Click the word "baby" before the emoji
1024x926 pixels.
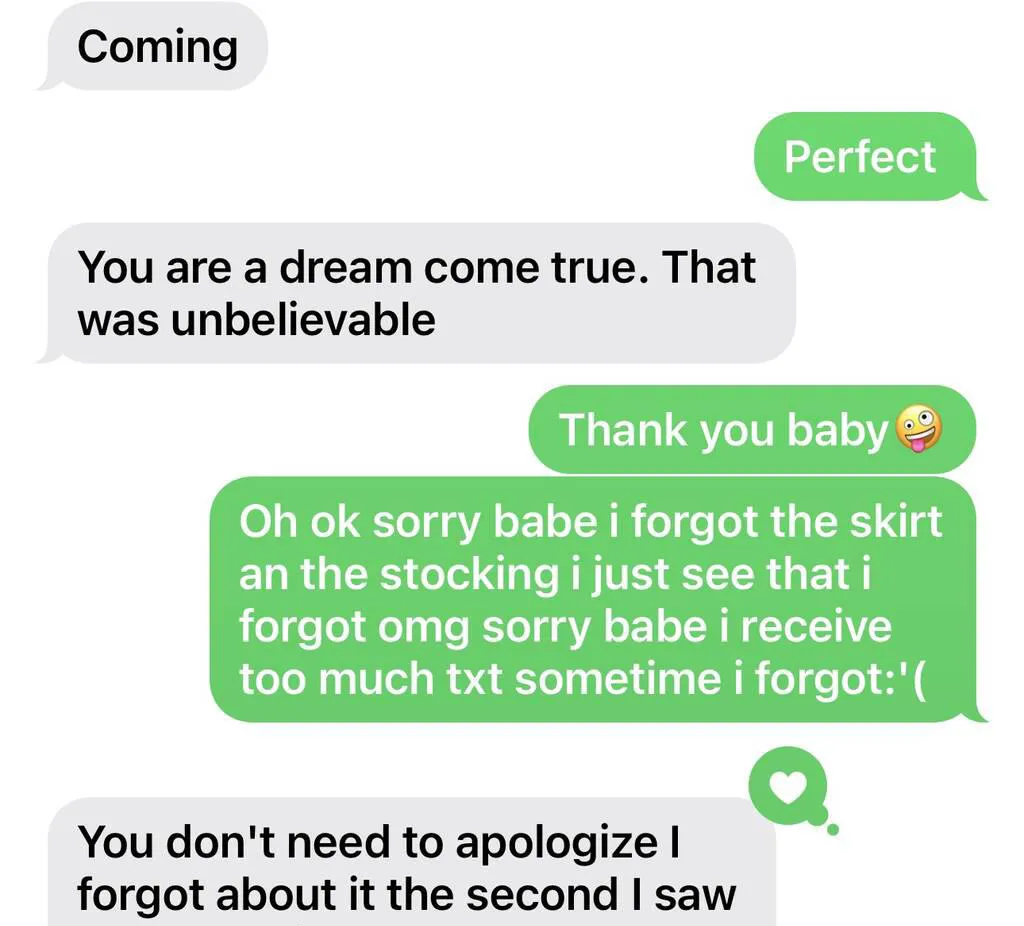click(837, 431)
